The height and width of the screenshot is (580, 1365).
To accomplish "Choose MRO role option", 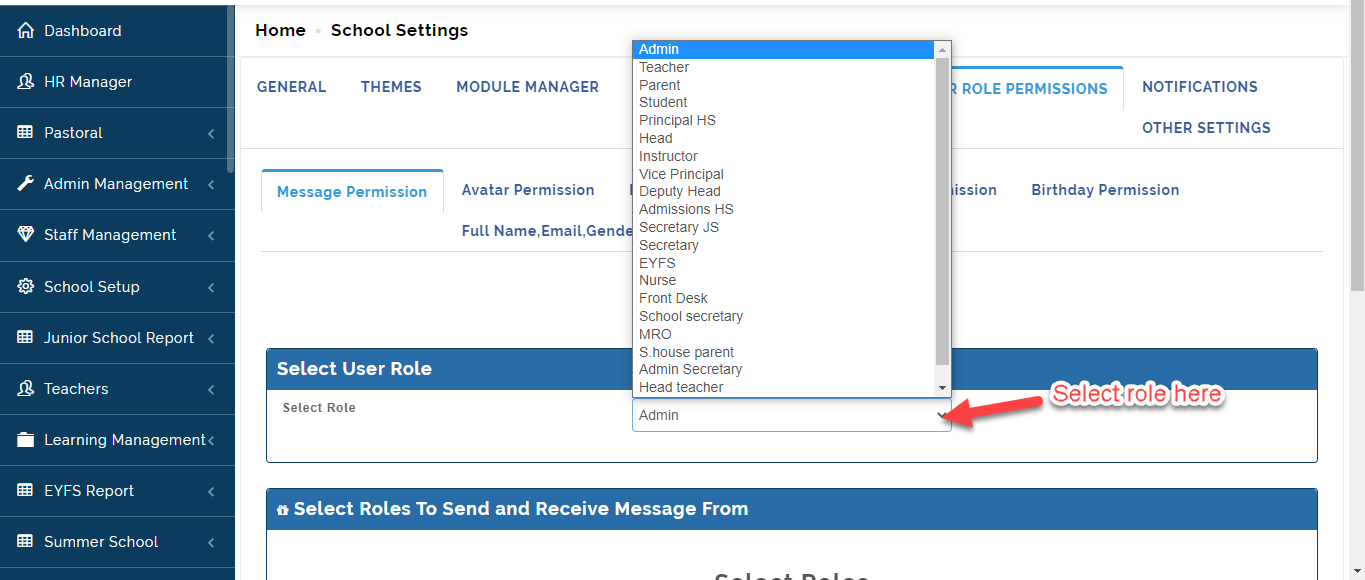I will (x=783, y=334).
